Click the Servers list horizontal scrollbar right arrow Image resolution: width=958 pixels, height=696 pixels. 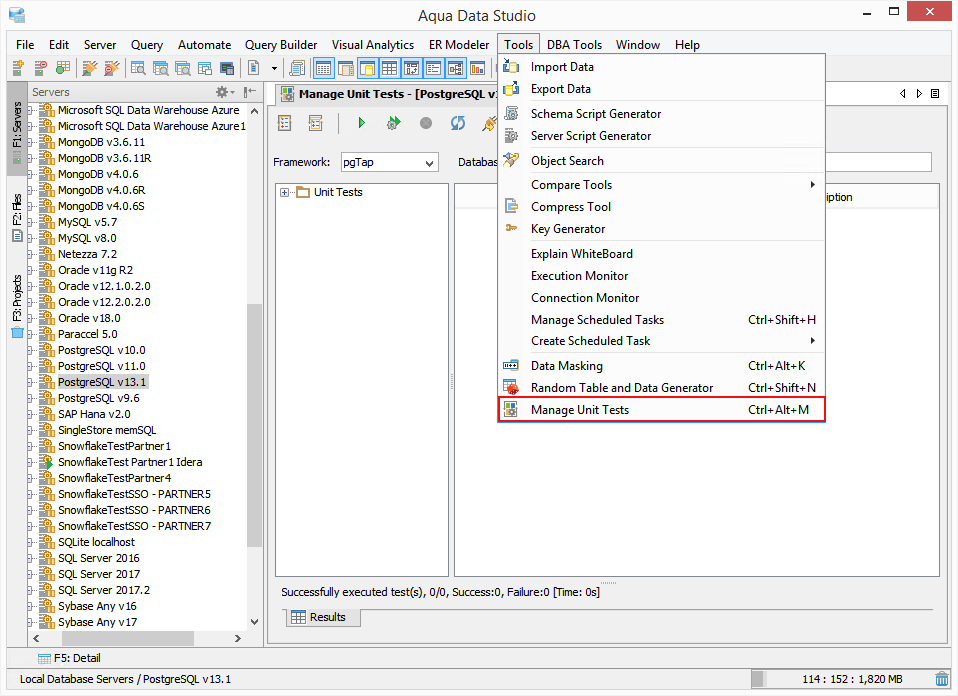pyautogui.click(x=238, y=639)
